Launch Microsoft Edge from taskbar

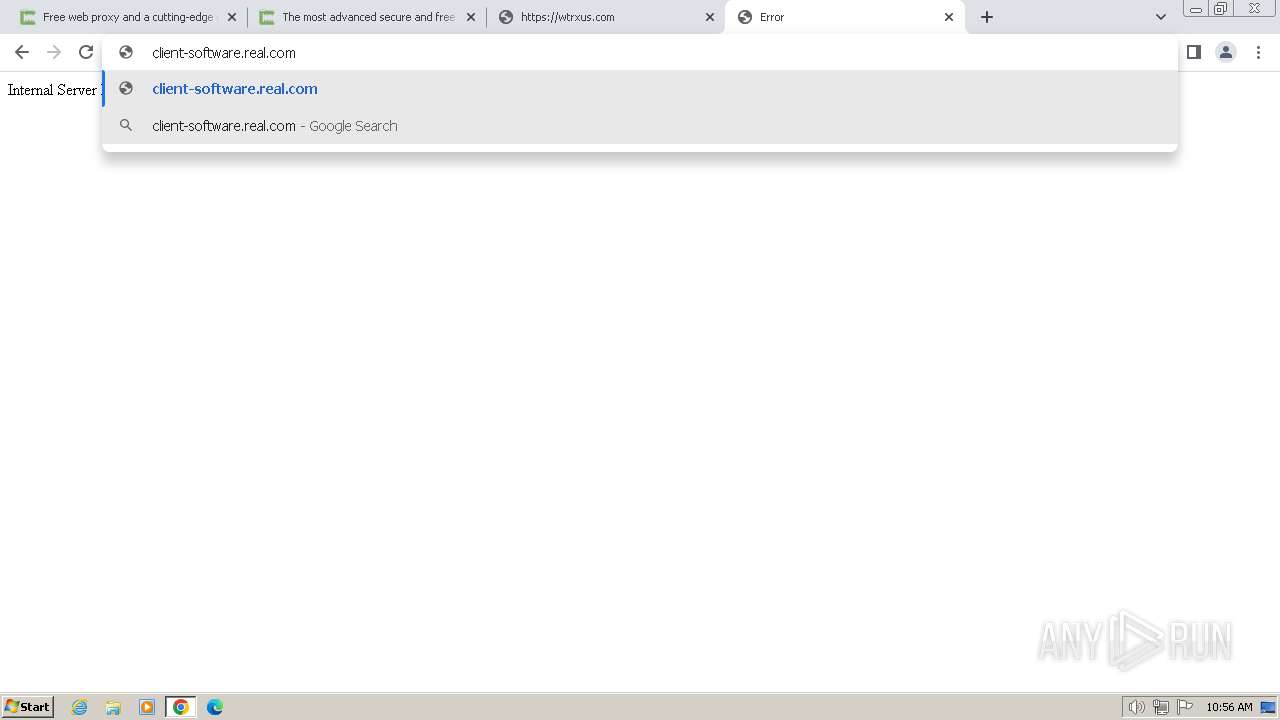pyautogui.click(x=215, y=707)
